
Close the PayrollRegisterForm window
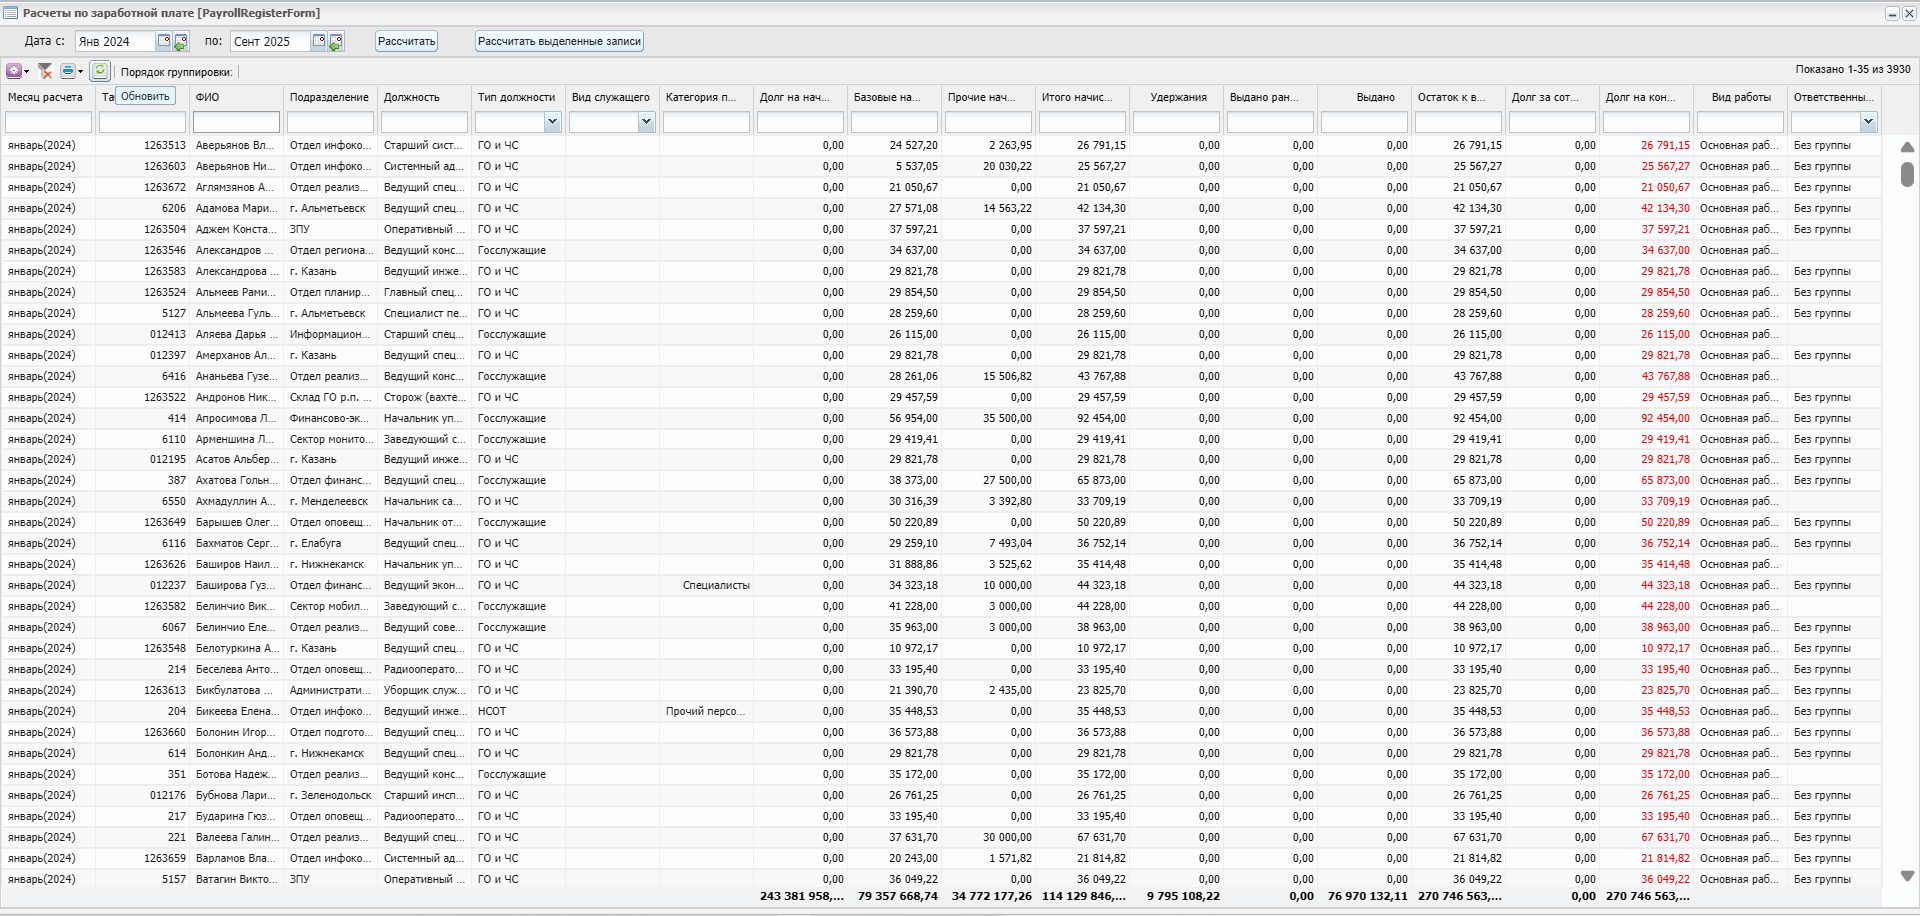pos(1908,13)
